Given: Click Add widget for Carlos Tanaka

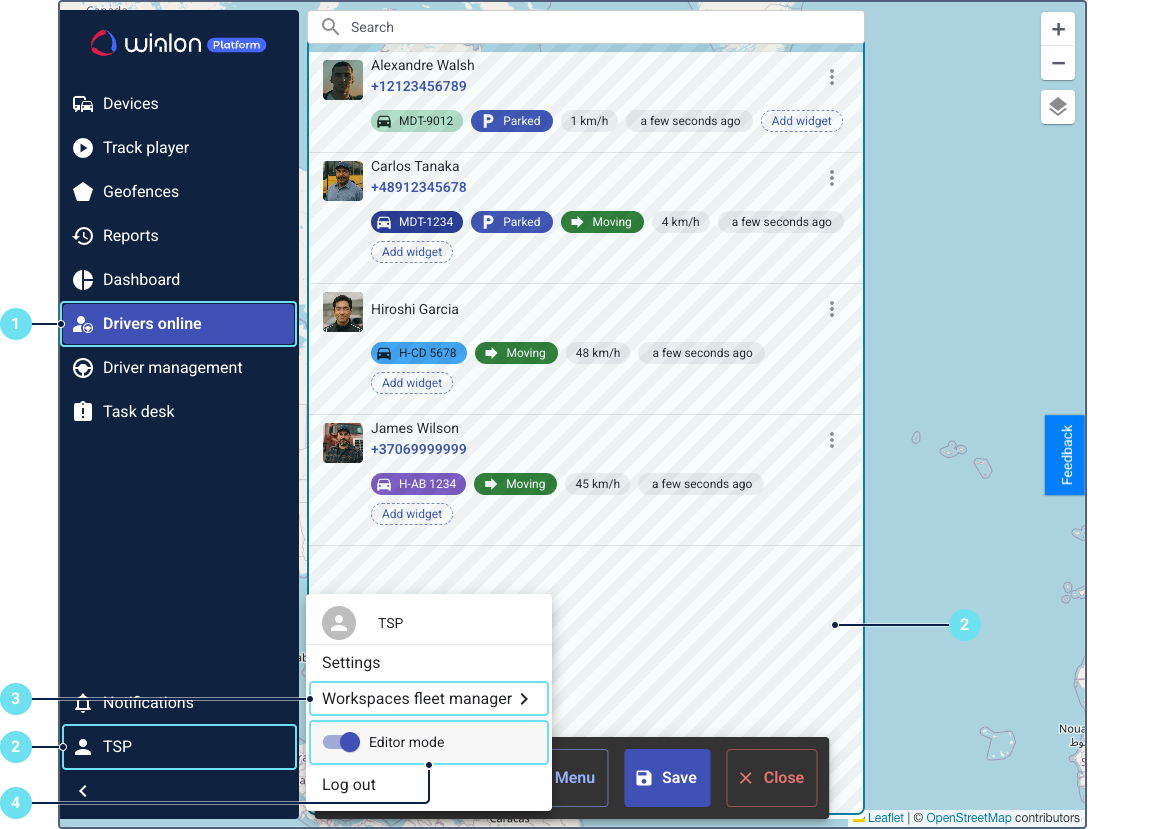Looking at the screenshot, I should click(x=412, y=252).
